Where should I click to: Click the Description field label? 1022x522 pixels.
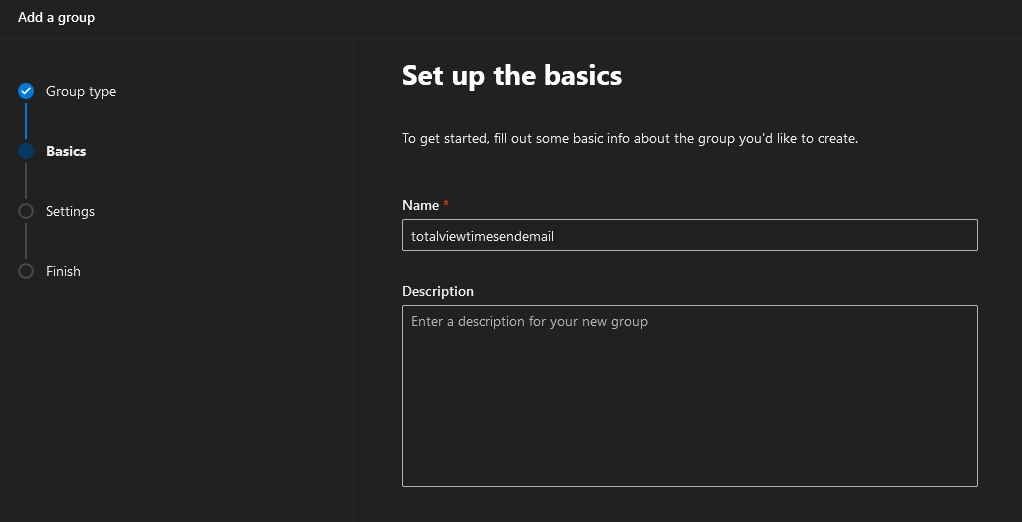438,291
